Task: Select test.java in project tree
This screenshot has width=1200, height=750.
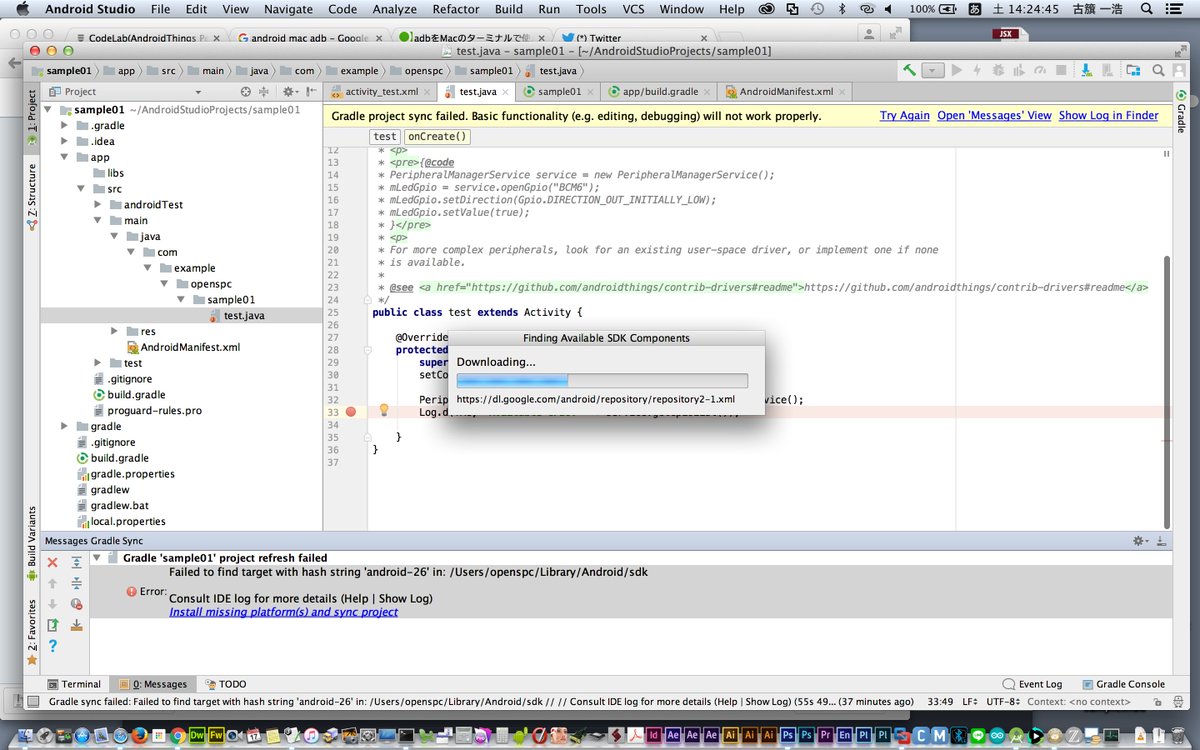Action: 244,316
